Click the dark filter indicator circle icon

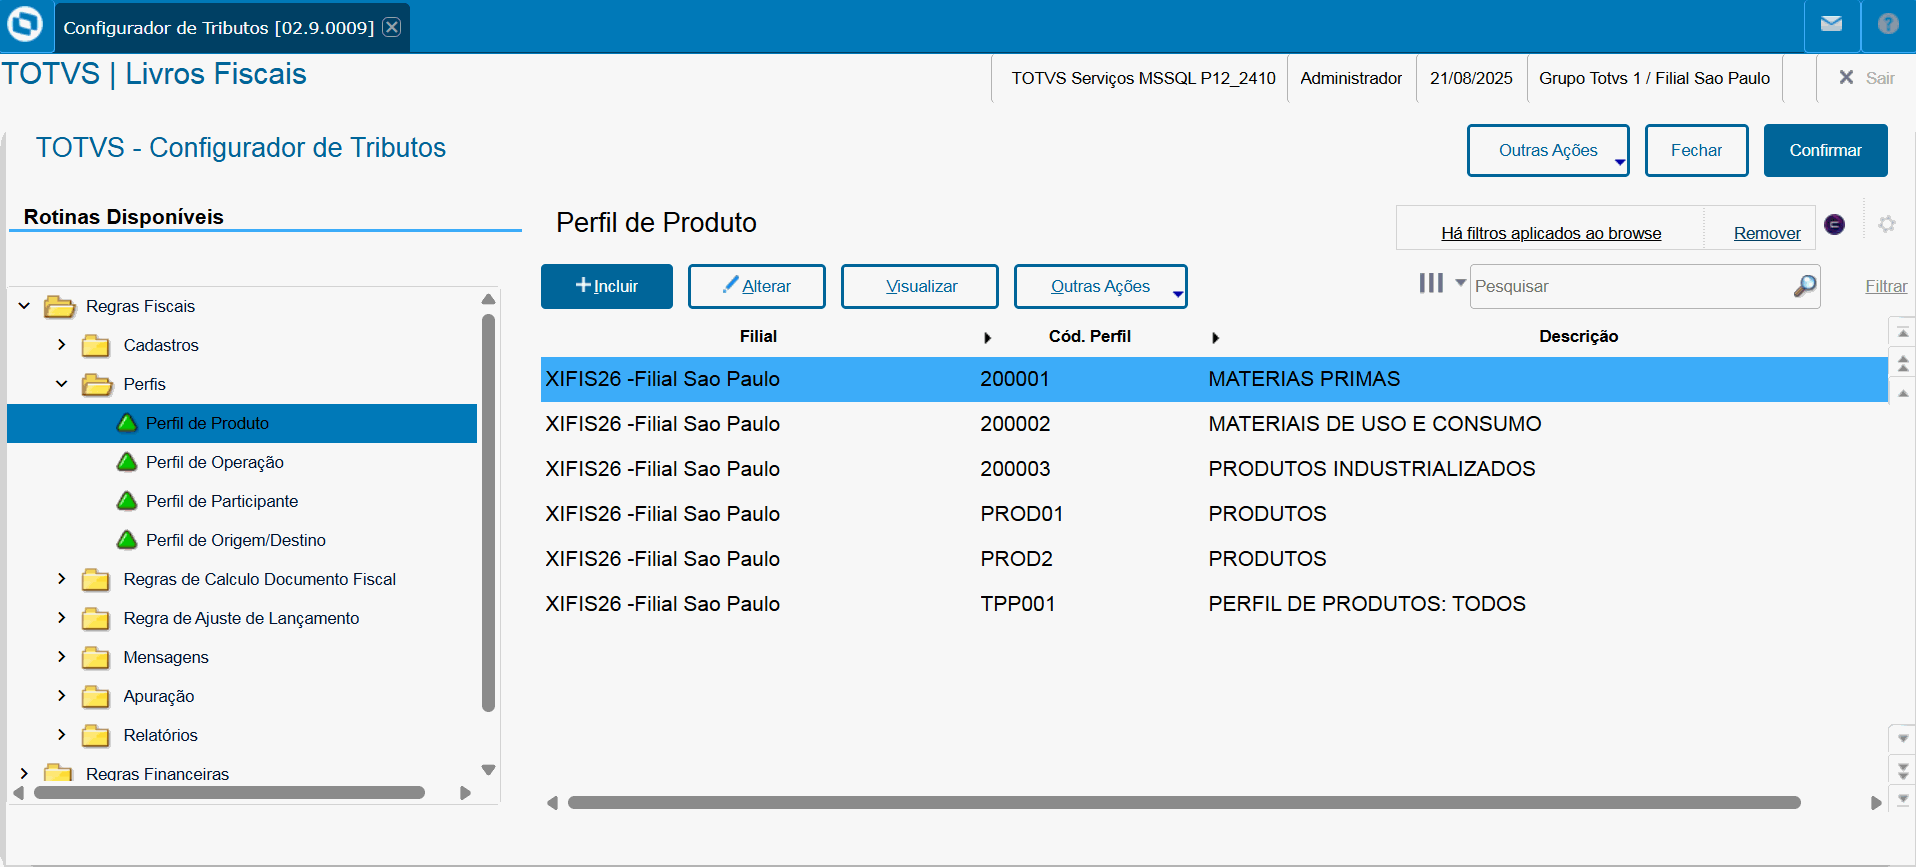click(x=1834, y=224)
